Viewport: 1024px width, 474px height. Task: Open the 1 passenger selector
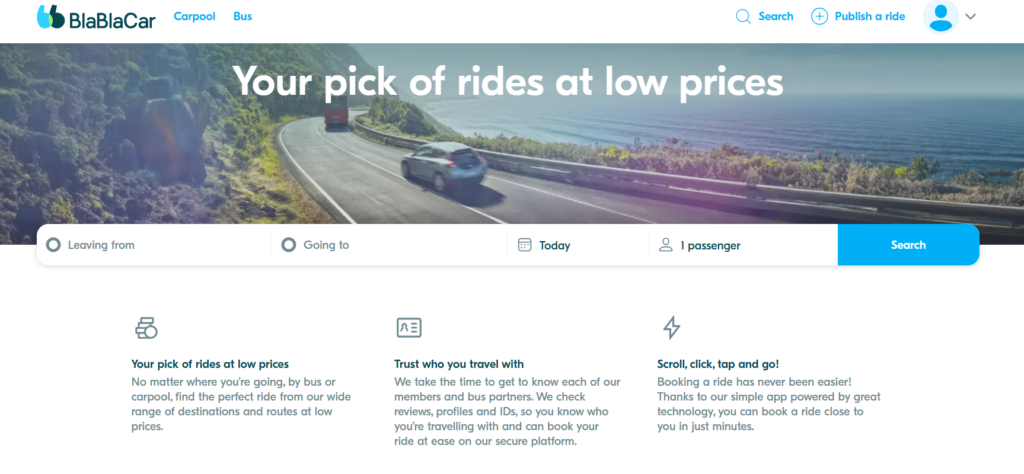coord(710,245)
